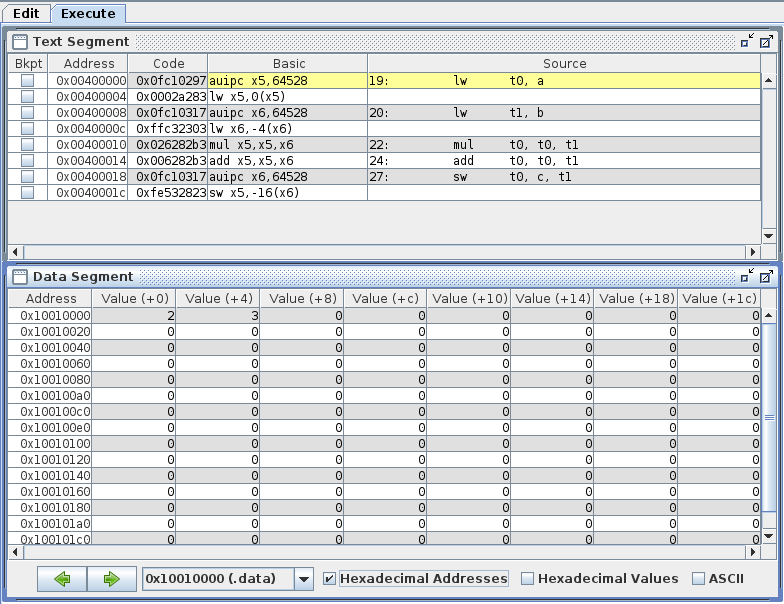Click the Source column header
784x604 pixels.
[x=564, y=64]
